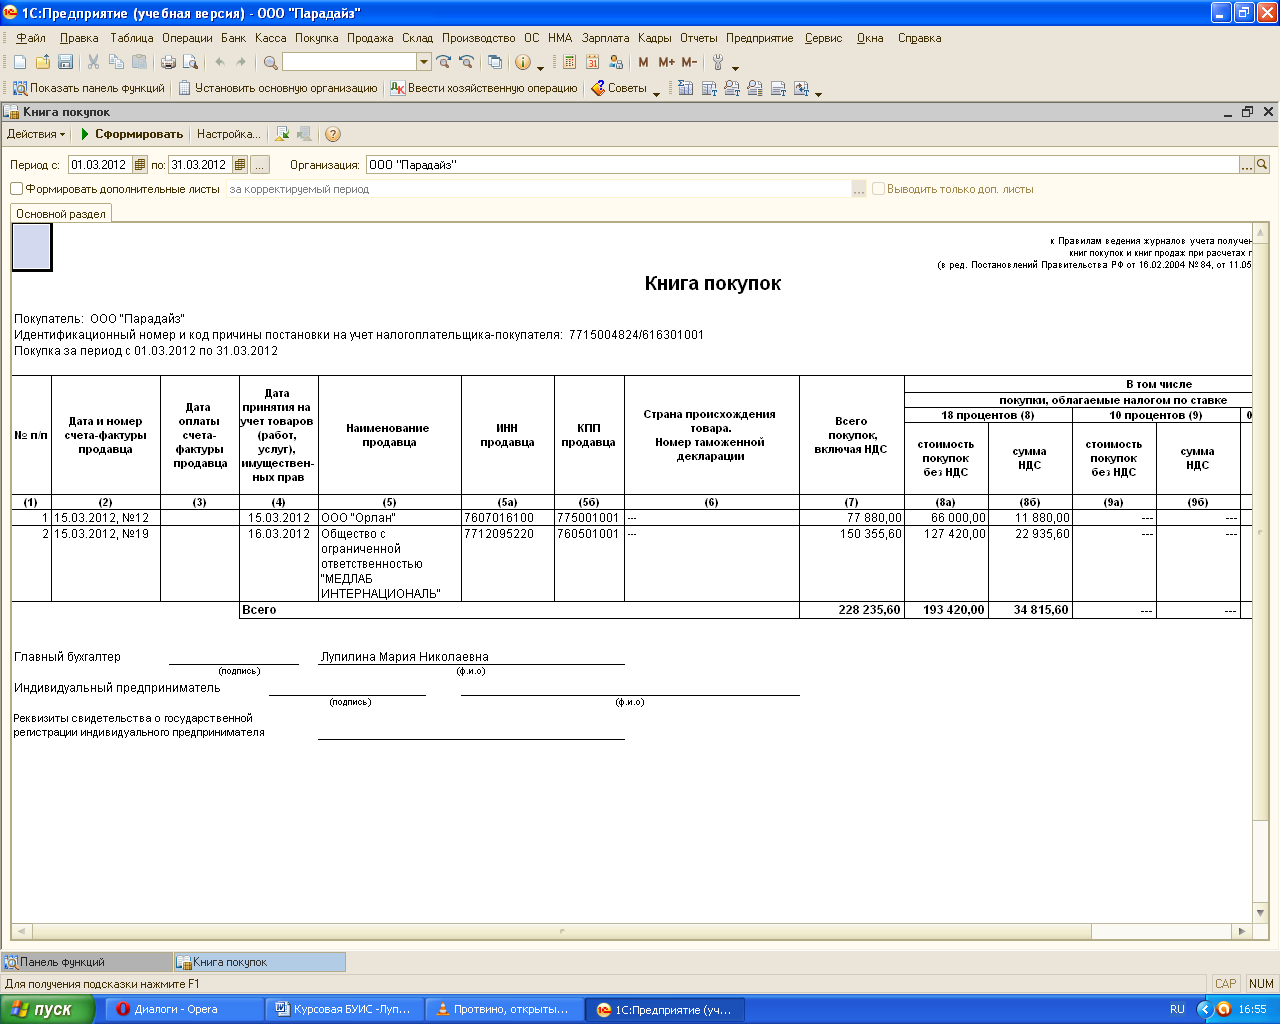Expand the 'Советы' dropdown arrow
Image resolution: width=1280 pixels, height=1024 pixels.
656,91
